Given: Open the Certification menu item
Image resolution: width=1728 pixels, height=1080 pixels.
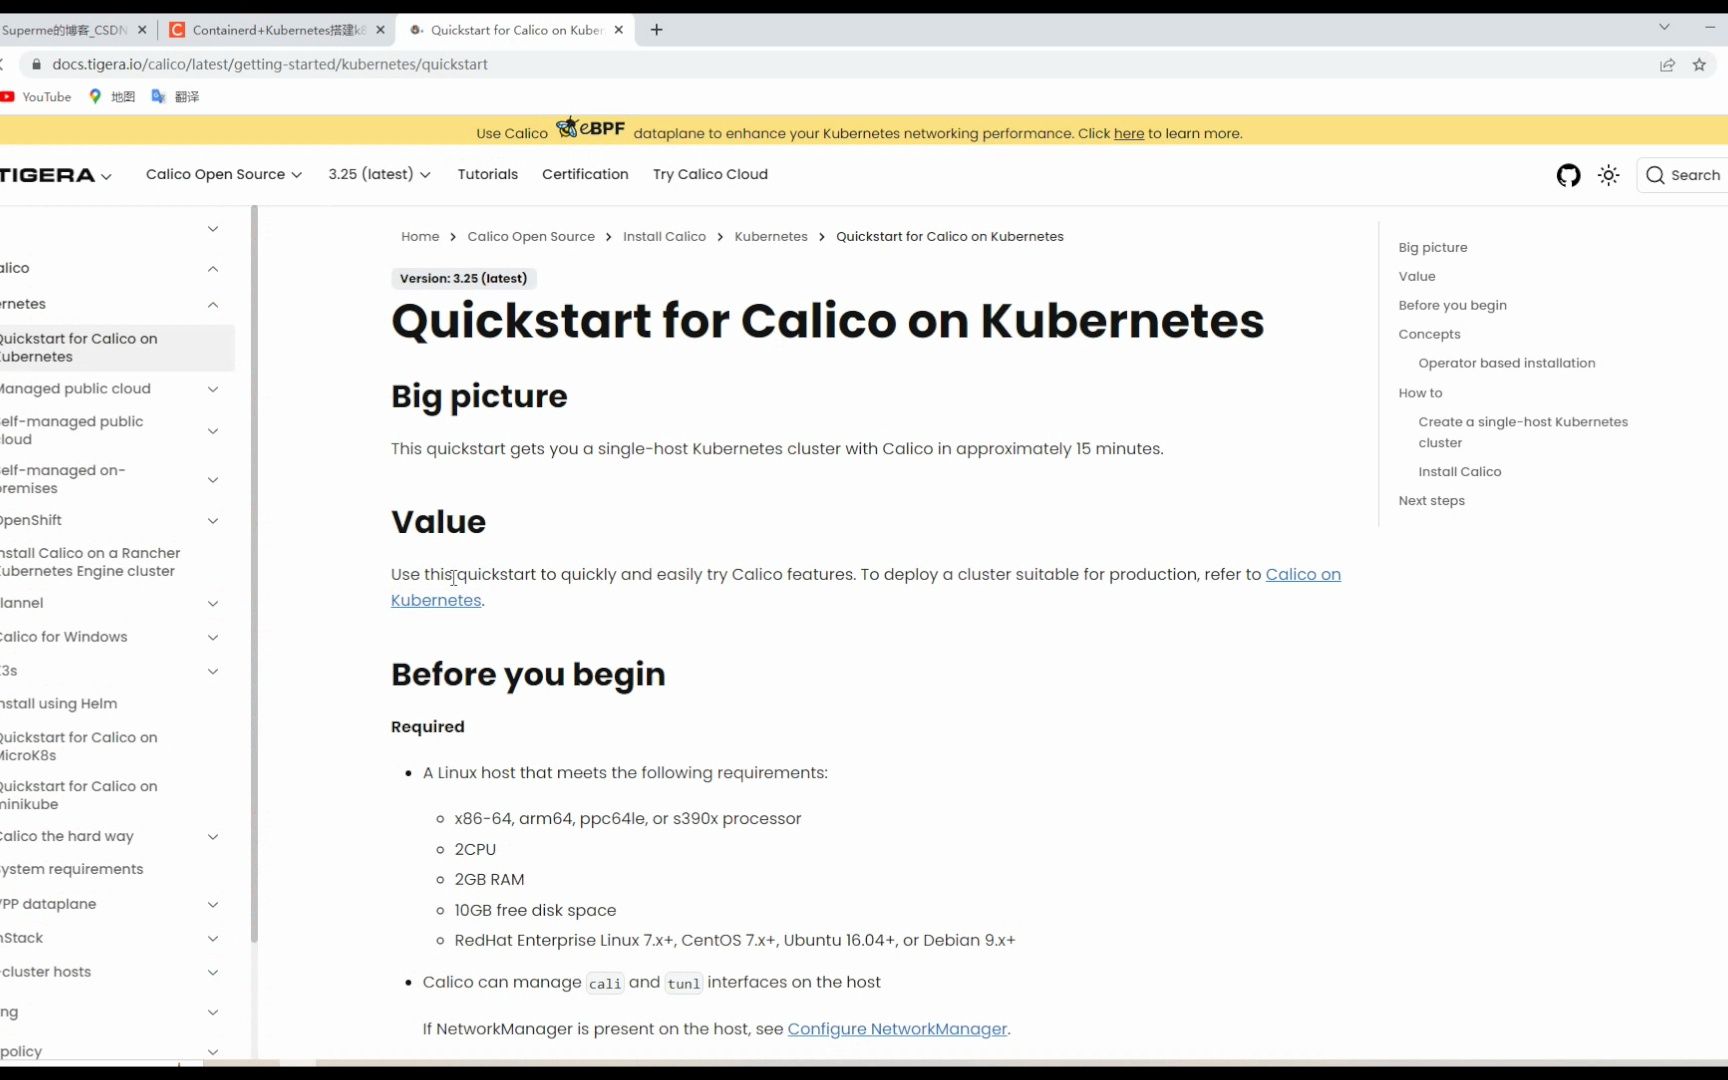Looking at the screenshot, I should [x=585, y=174].
